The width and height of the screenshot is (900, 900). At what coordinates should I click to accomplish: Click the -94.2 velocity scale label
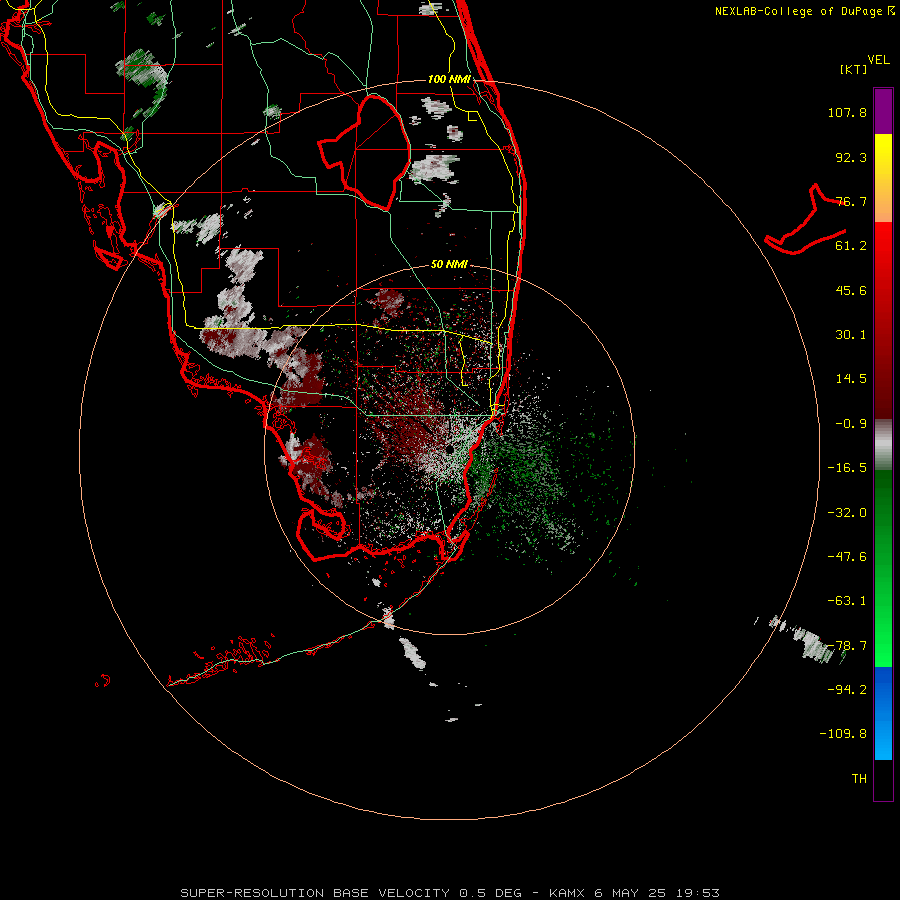click(847, 690)
